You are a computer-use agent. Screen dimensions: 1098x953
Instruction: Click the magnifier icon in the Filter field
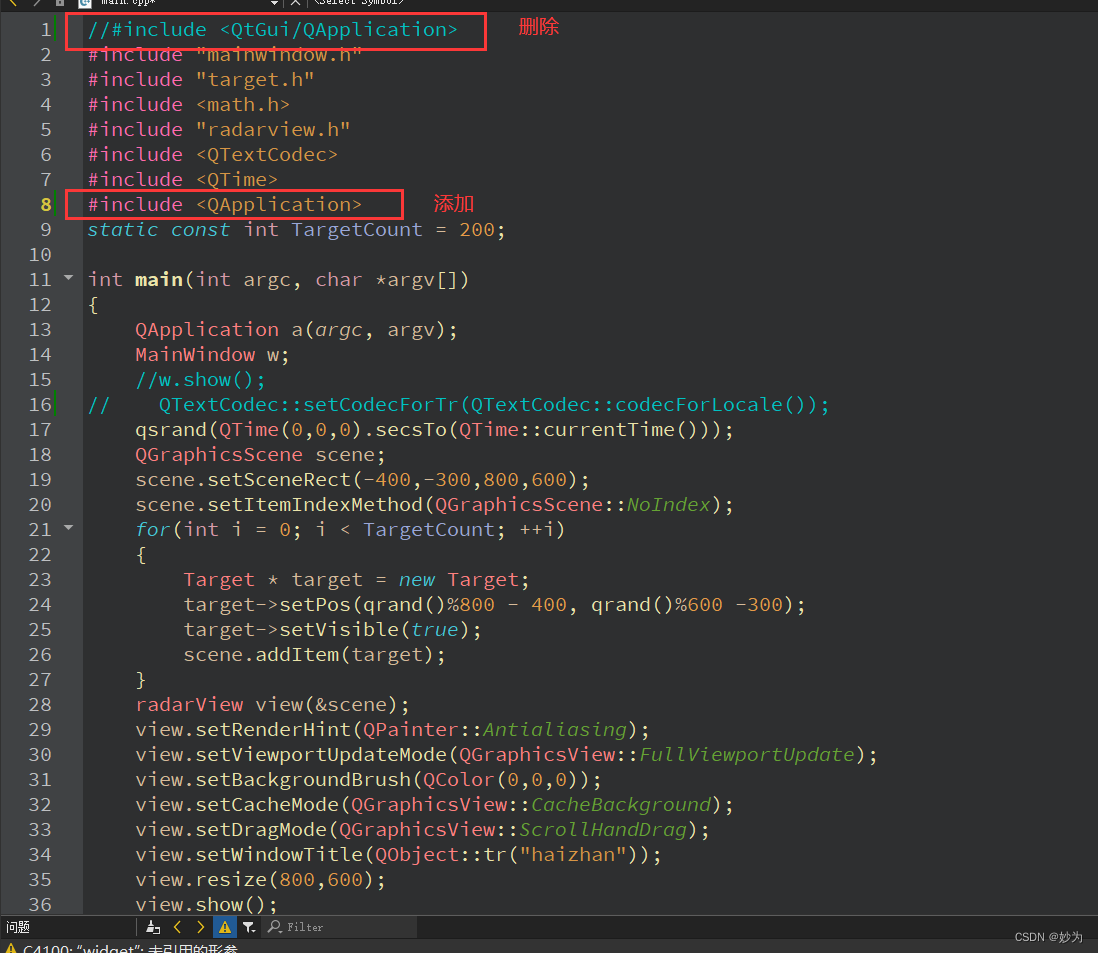pos(275,927)
